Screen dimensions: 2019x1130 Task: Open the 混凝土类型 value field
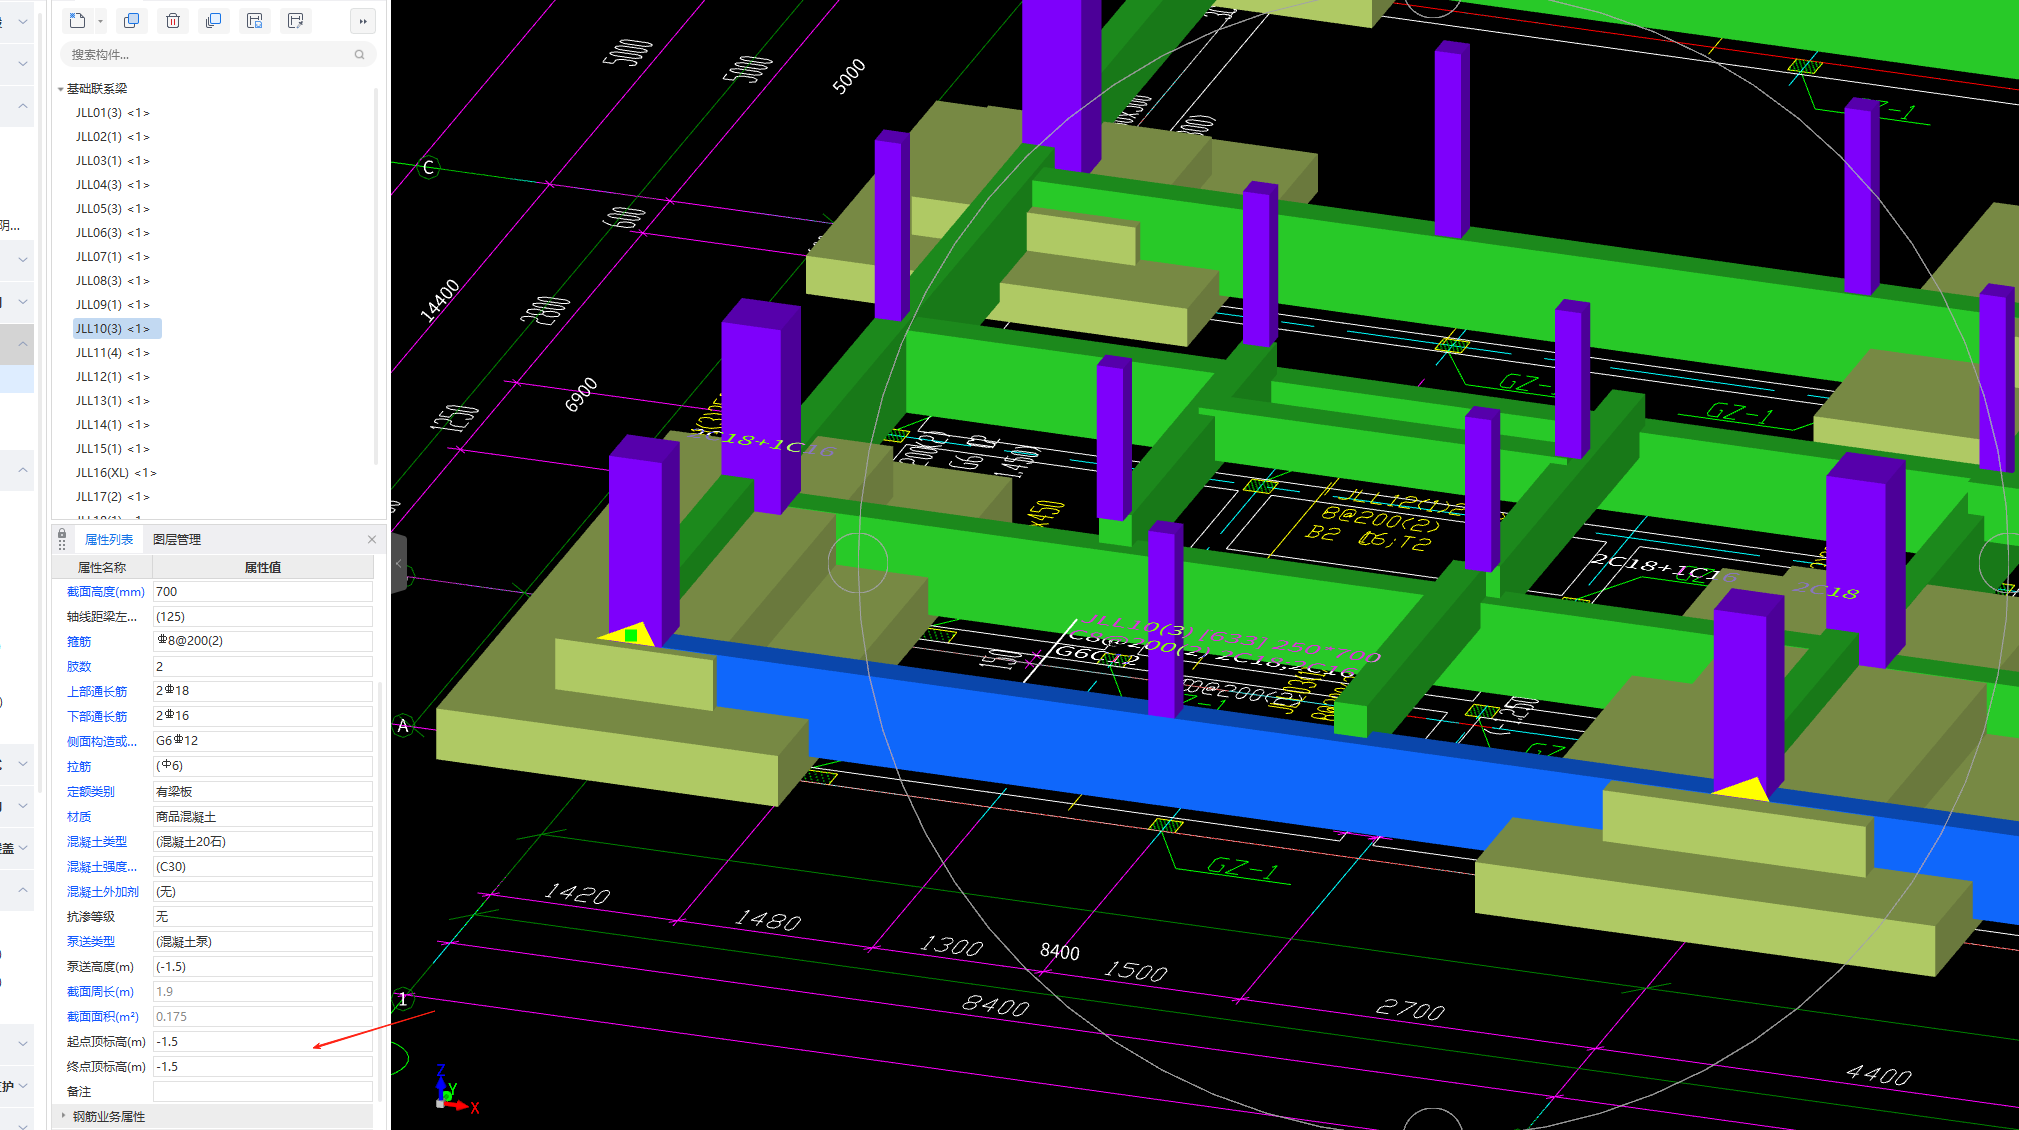(x=263, y=842)
